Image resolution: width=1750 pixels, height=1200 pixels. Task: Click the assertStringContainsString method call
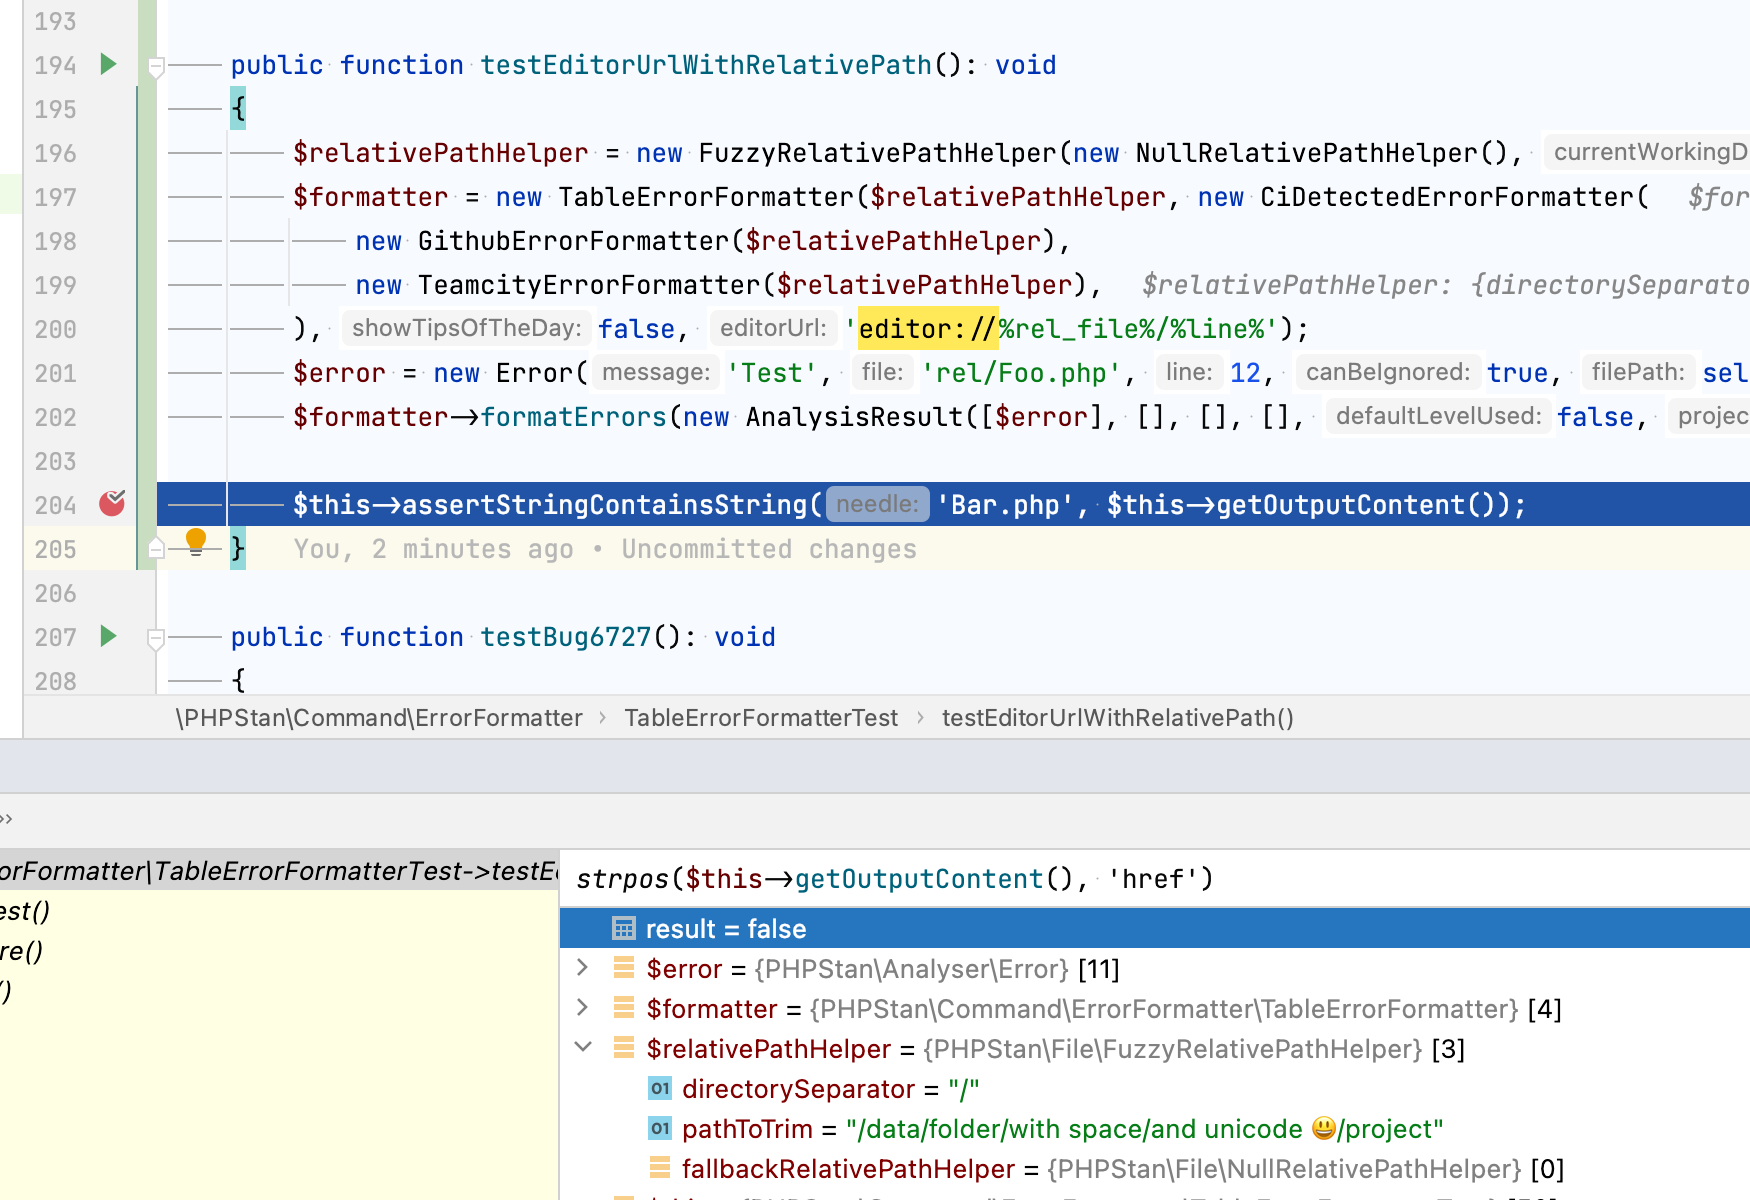pyautogui.click(x=605, y=505)
